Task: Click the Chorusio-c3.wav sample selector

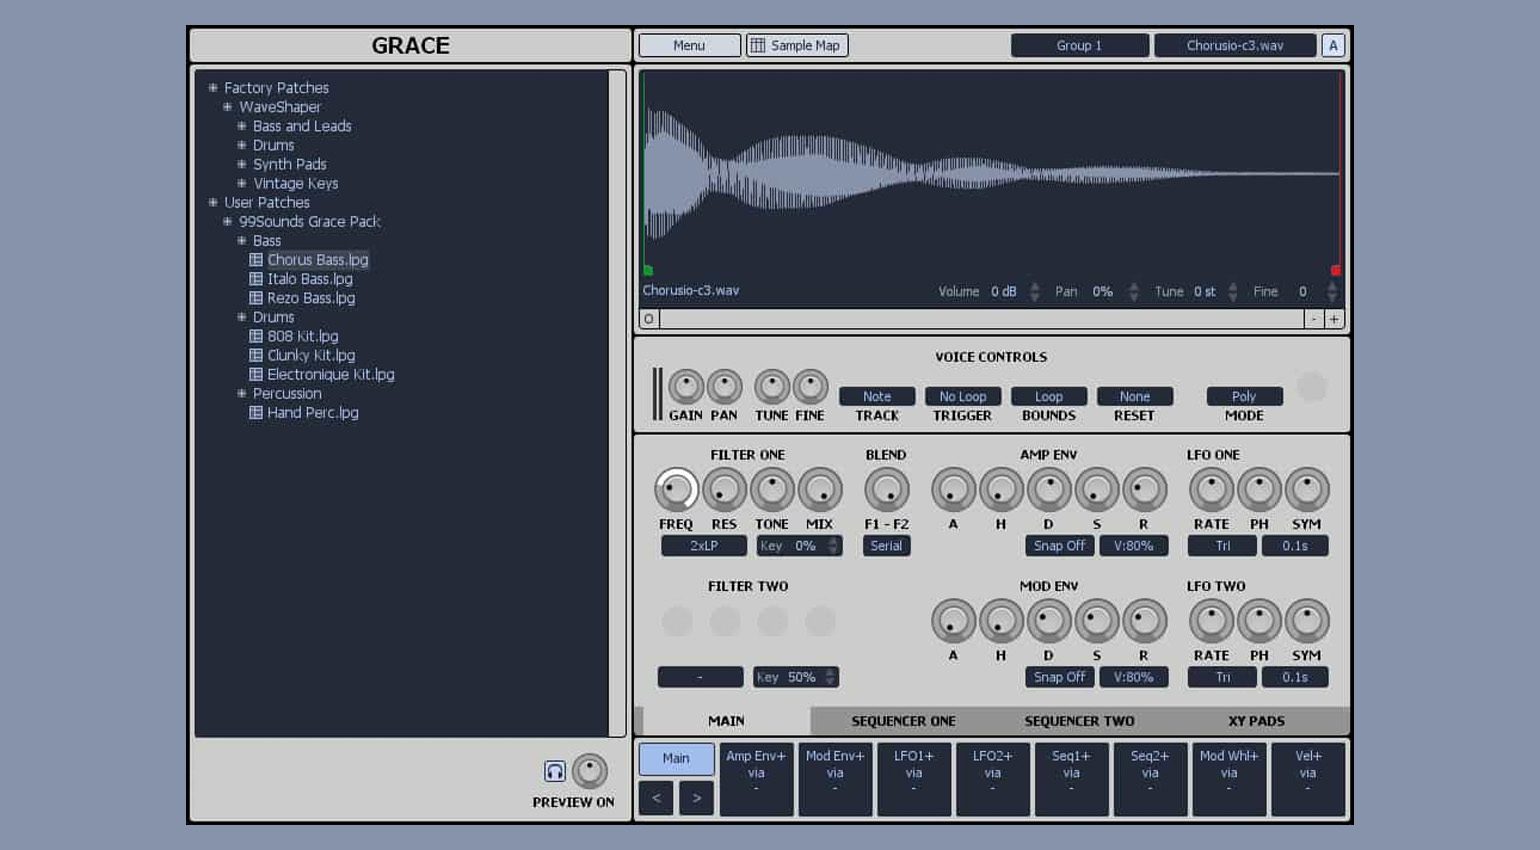Action: tap(1235, 45)
